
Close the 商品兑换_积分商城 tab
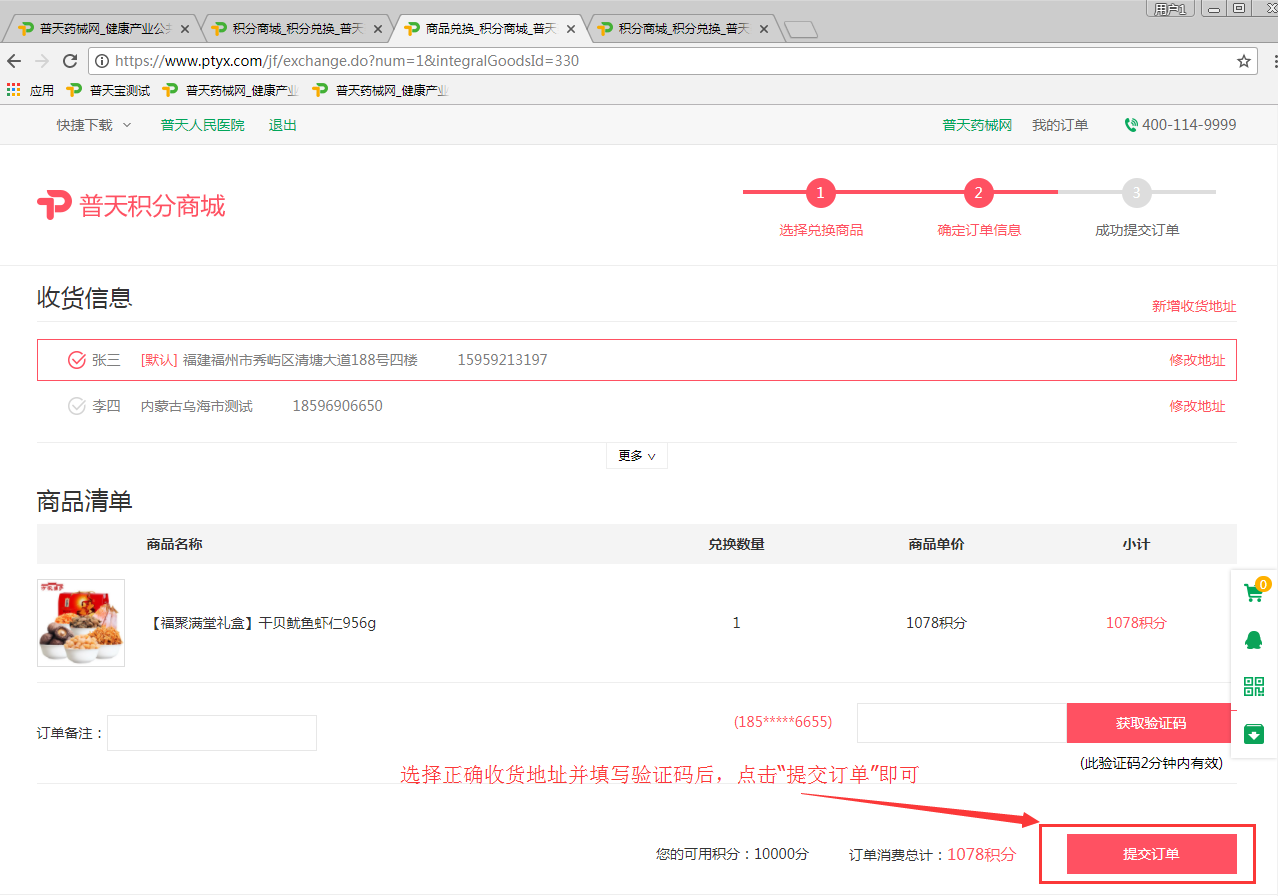(x=571, y=29)
